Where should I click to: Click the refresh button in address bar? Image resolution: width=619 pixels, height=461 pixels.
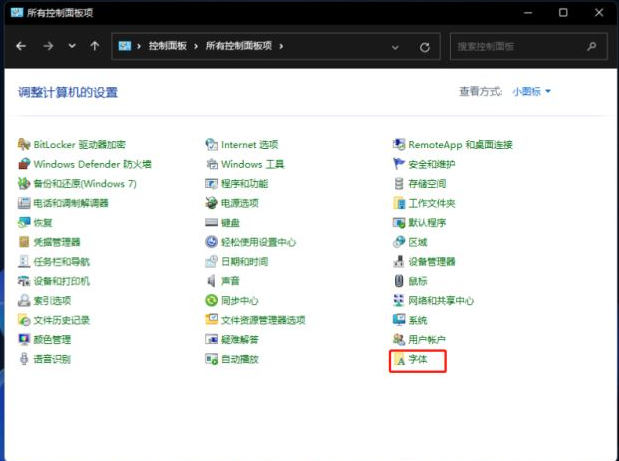point(425,47)
